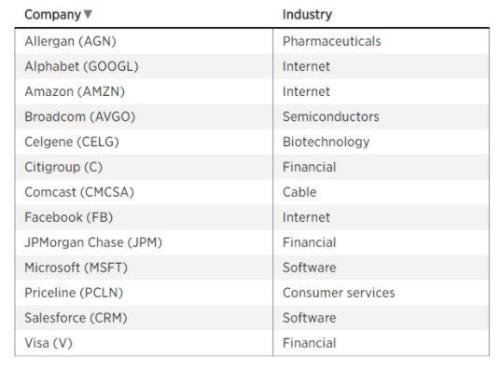Click the Company column sort arrow

click(x=88, y=14)
